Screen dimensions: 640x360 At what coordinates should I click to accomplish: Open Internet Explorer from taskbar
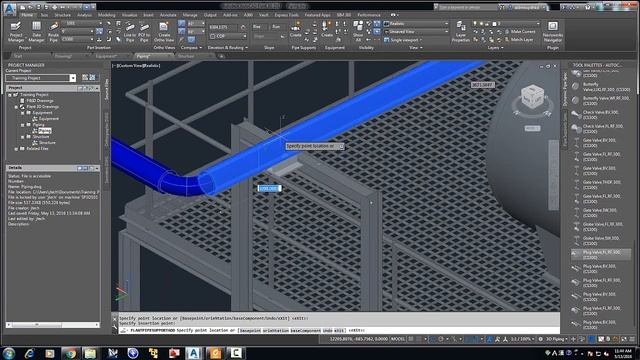point(29,353)
